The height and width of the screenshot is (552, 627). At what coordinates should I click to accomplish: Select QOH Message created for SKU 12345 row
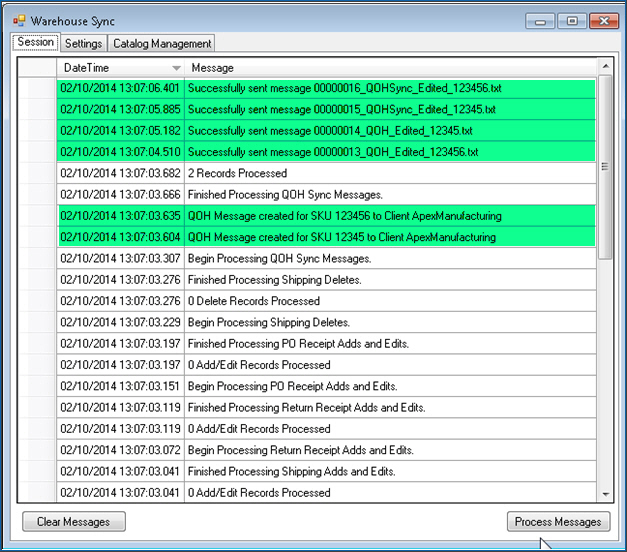[x=390, y=237]
